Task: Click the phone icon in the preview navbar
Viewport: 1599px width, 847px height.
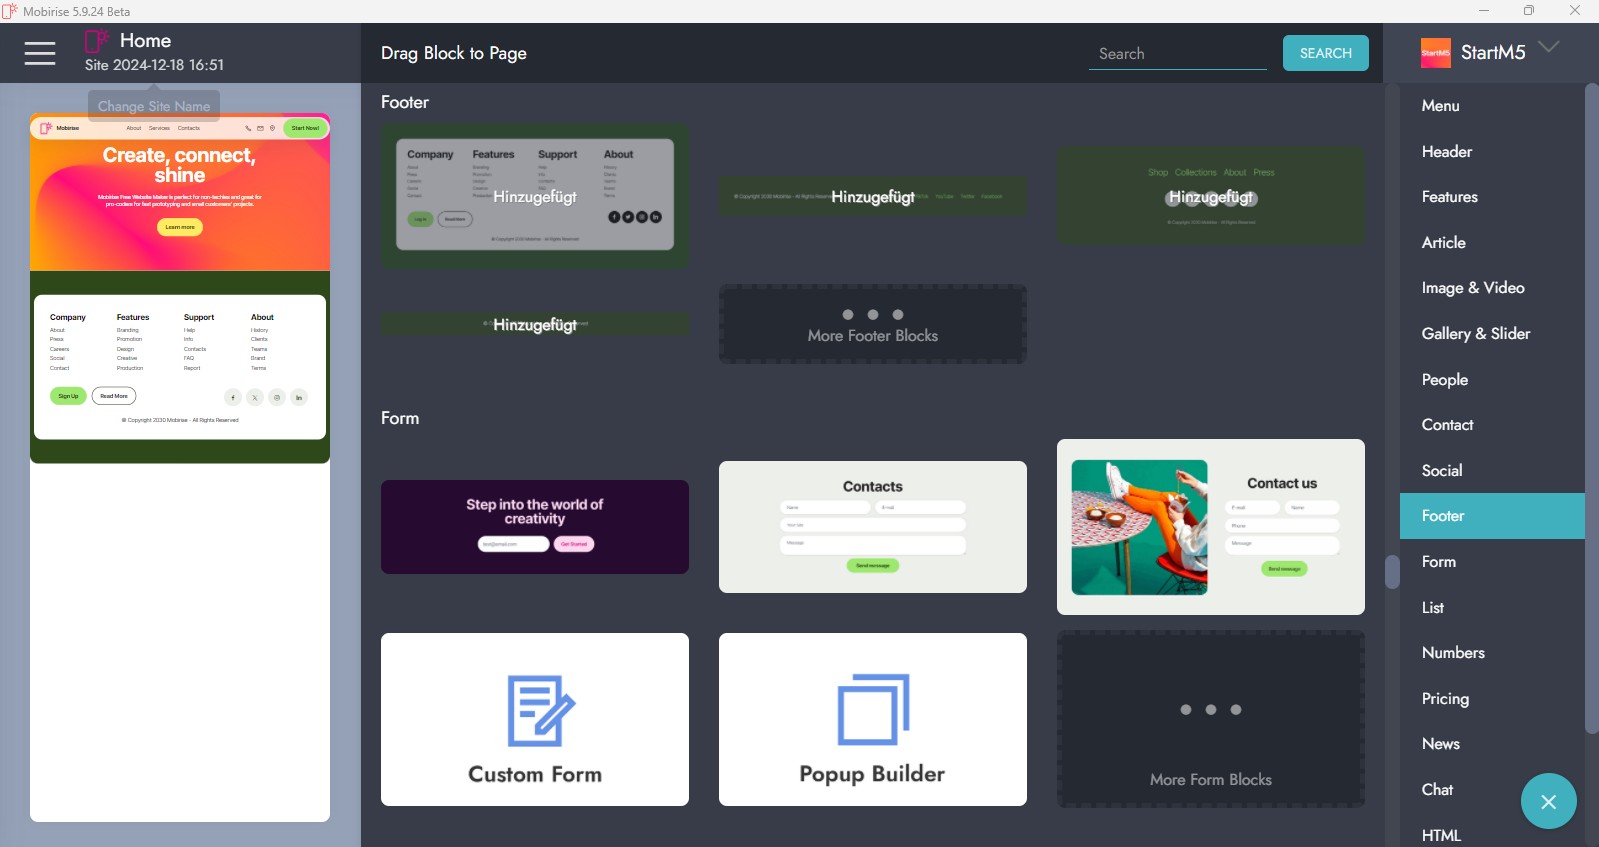Action: pos(248,128)
